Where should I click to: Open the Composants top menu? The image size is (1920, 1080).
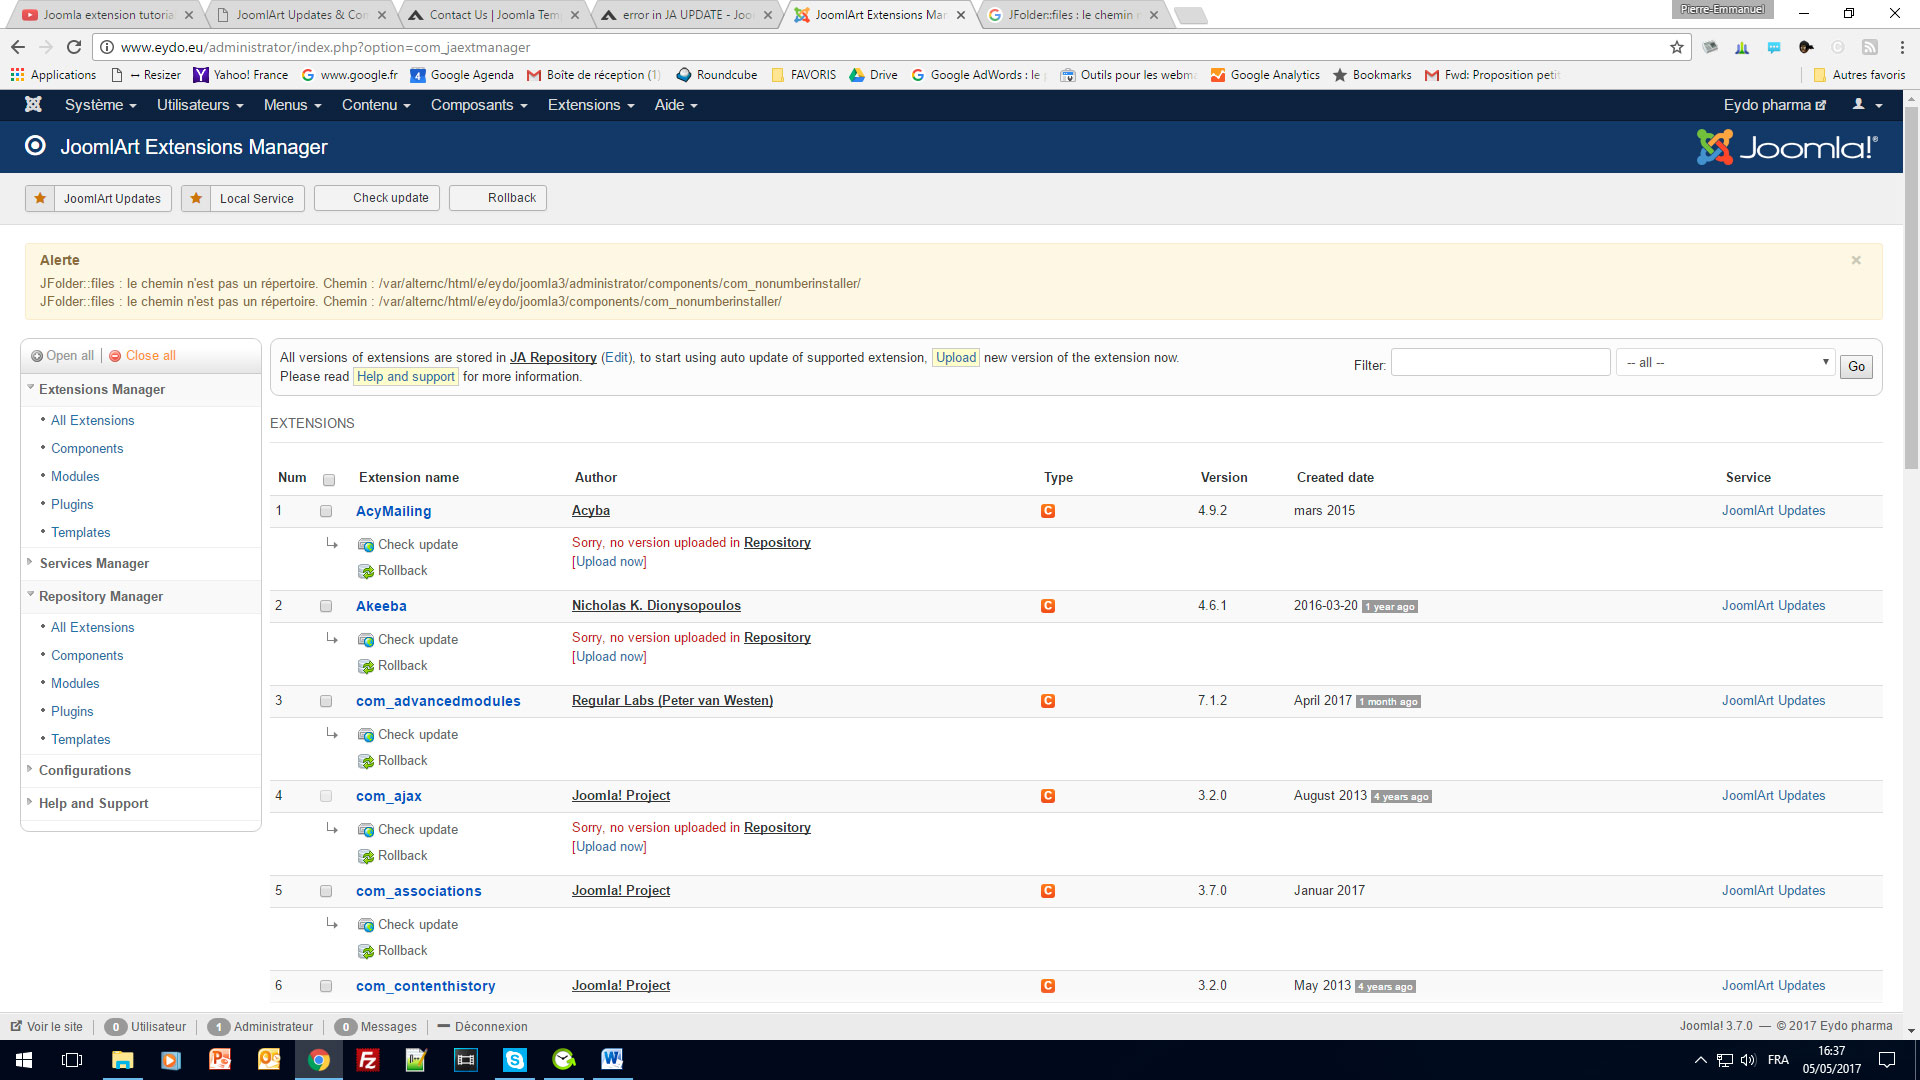pos(478,105)
